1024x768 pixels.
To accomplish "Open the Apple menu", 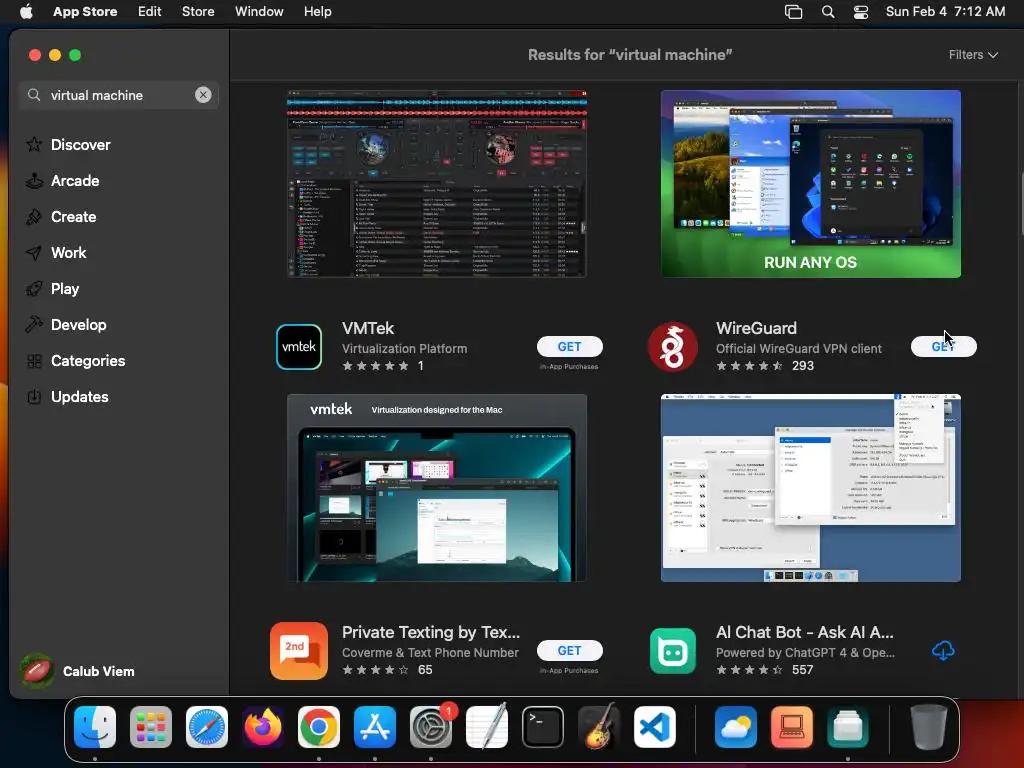I will 26,12.
